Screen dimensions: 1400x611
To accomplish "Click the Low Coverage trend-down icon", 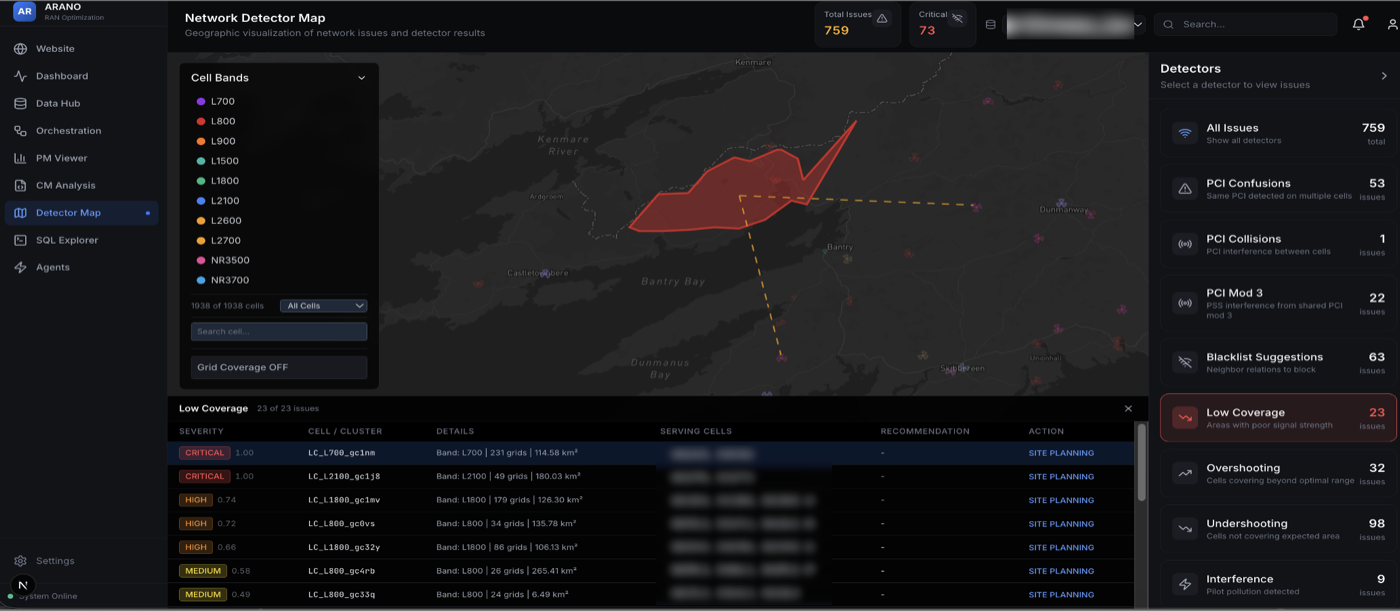I will [x=1185, y=418].
